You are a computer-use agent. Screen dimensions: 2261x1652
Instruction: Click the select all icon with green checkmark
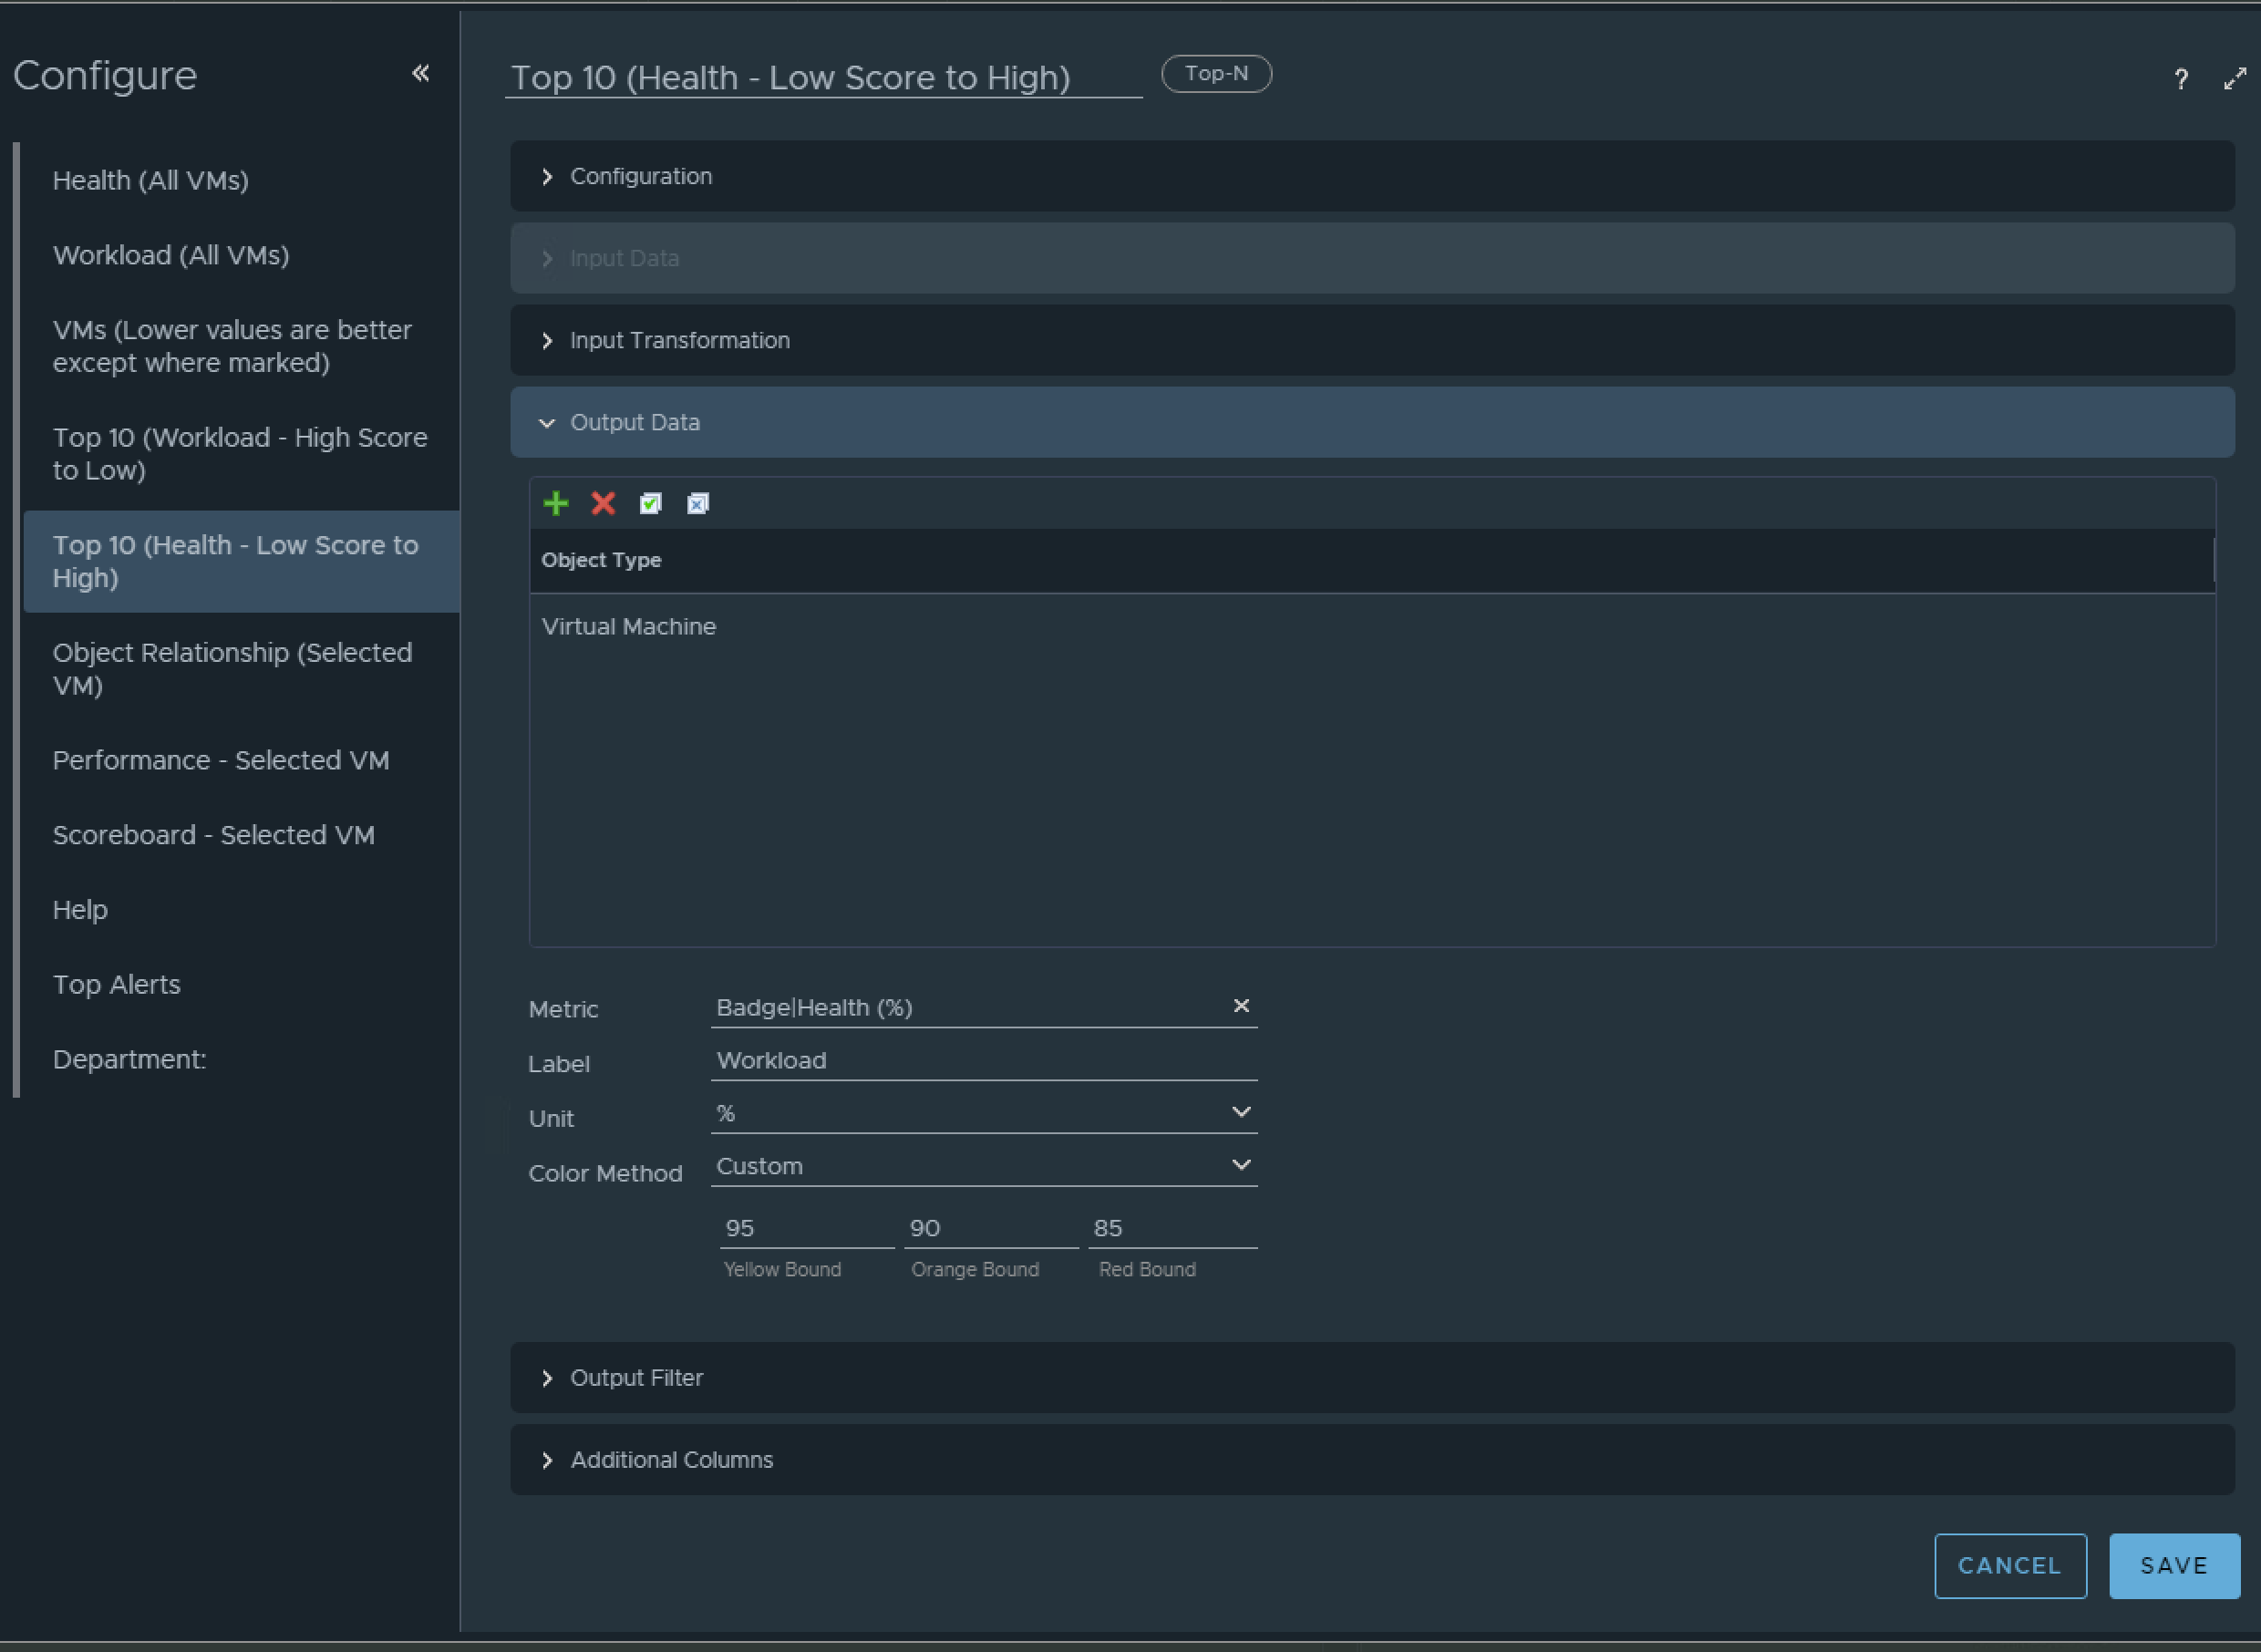pos(650,503)
